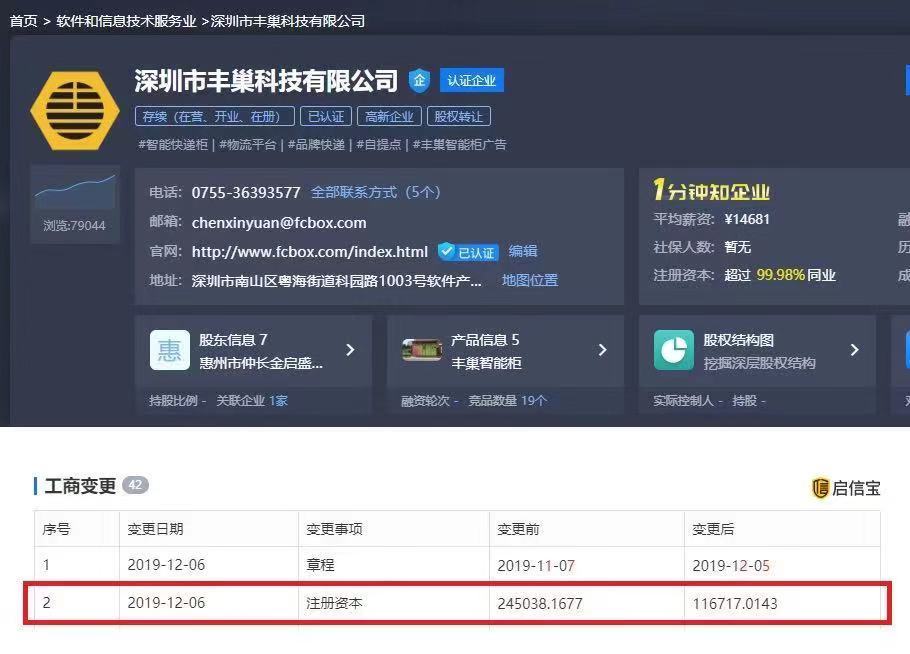910x654 pixels.
Task: Select the 注册资本 change row in 工商变更 table
Action: point(455,603)
